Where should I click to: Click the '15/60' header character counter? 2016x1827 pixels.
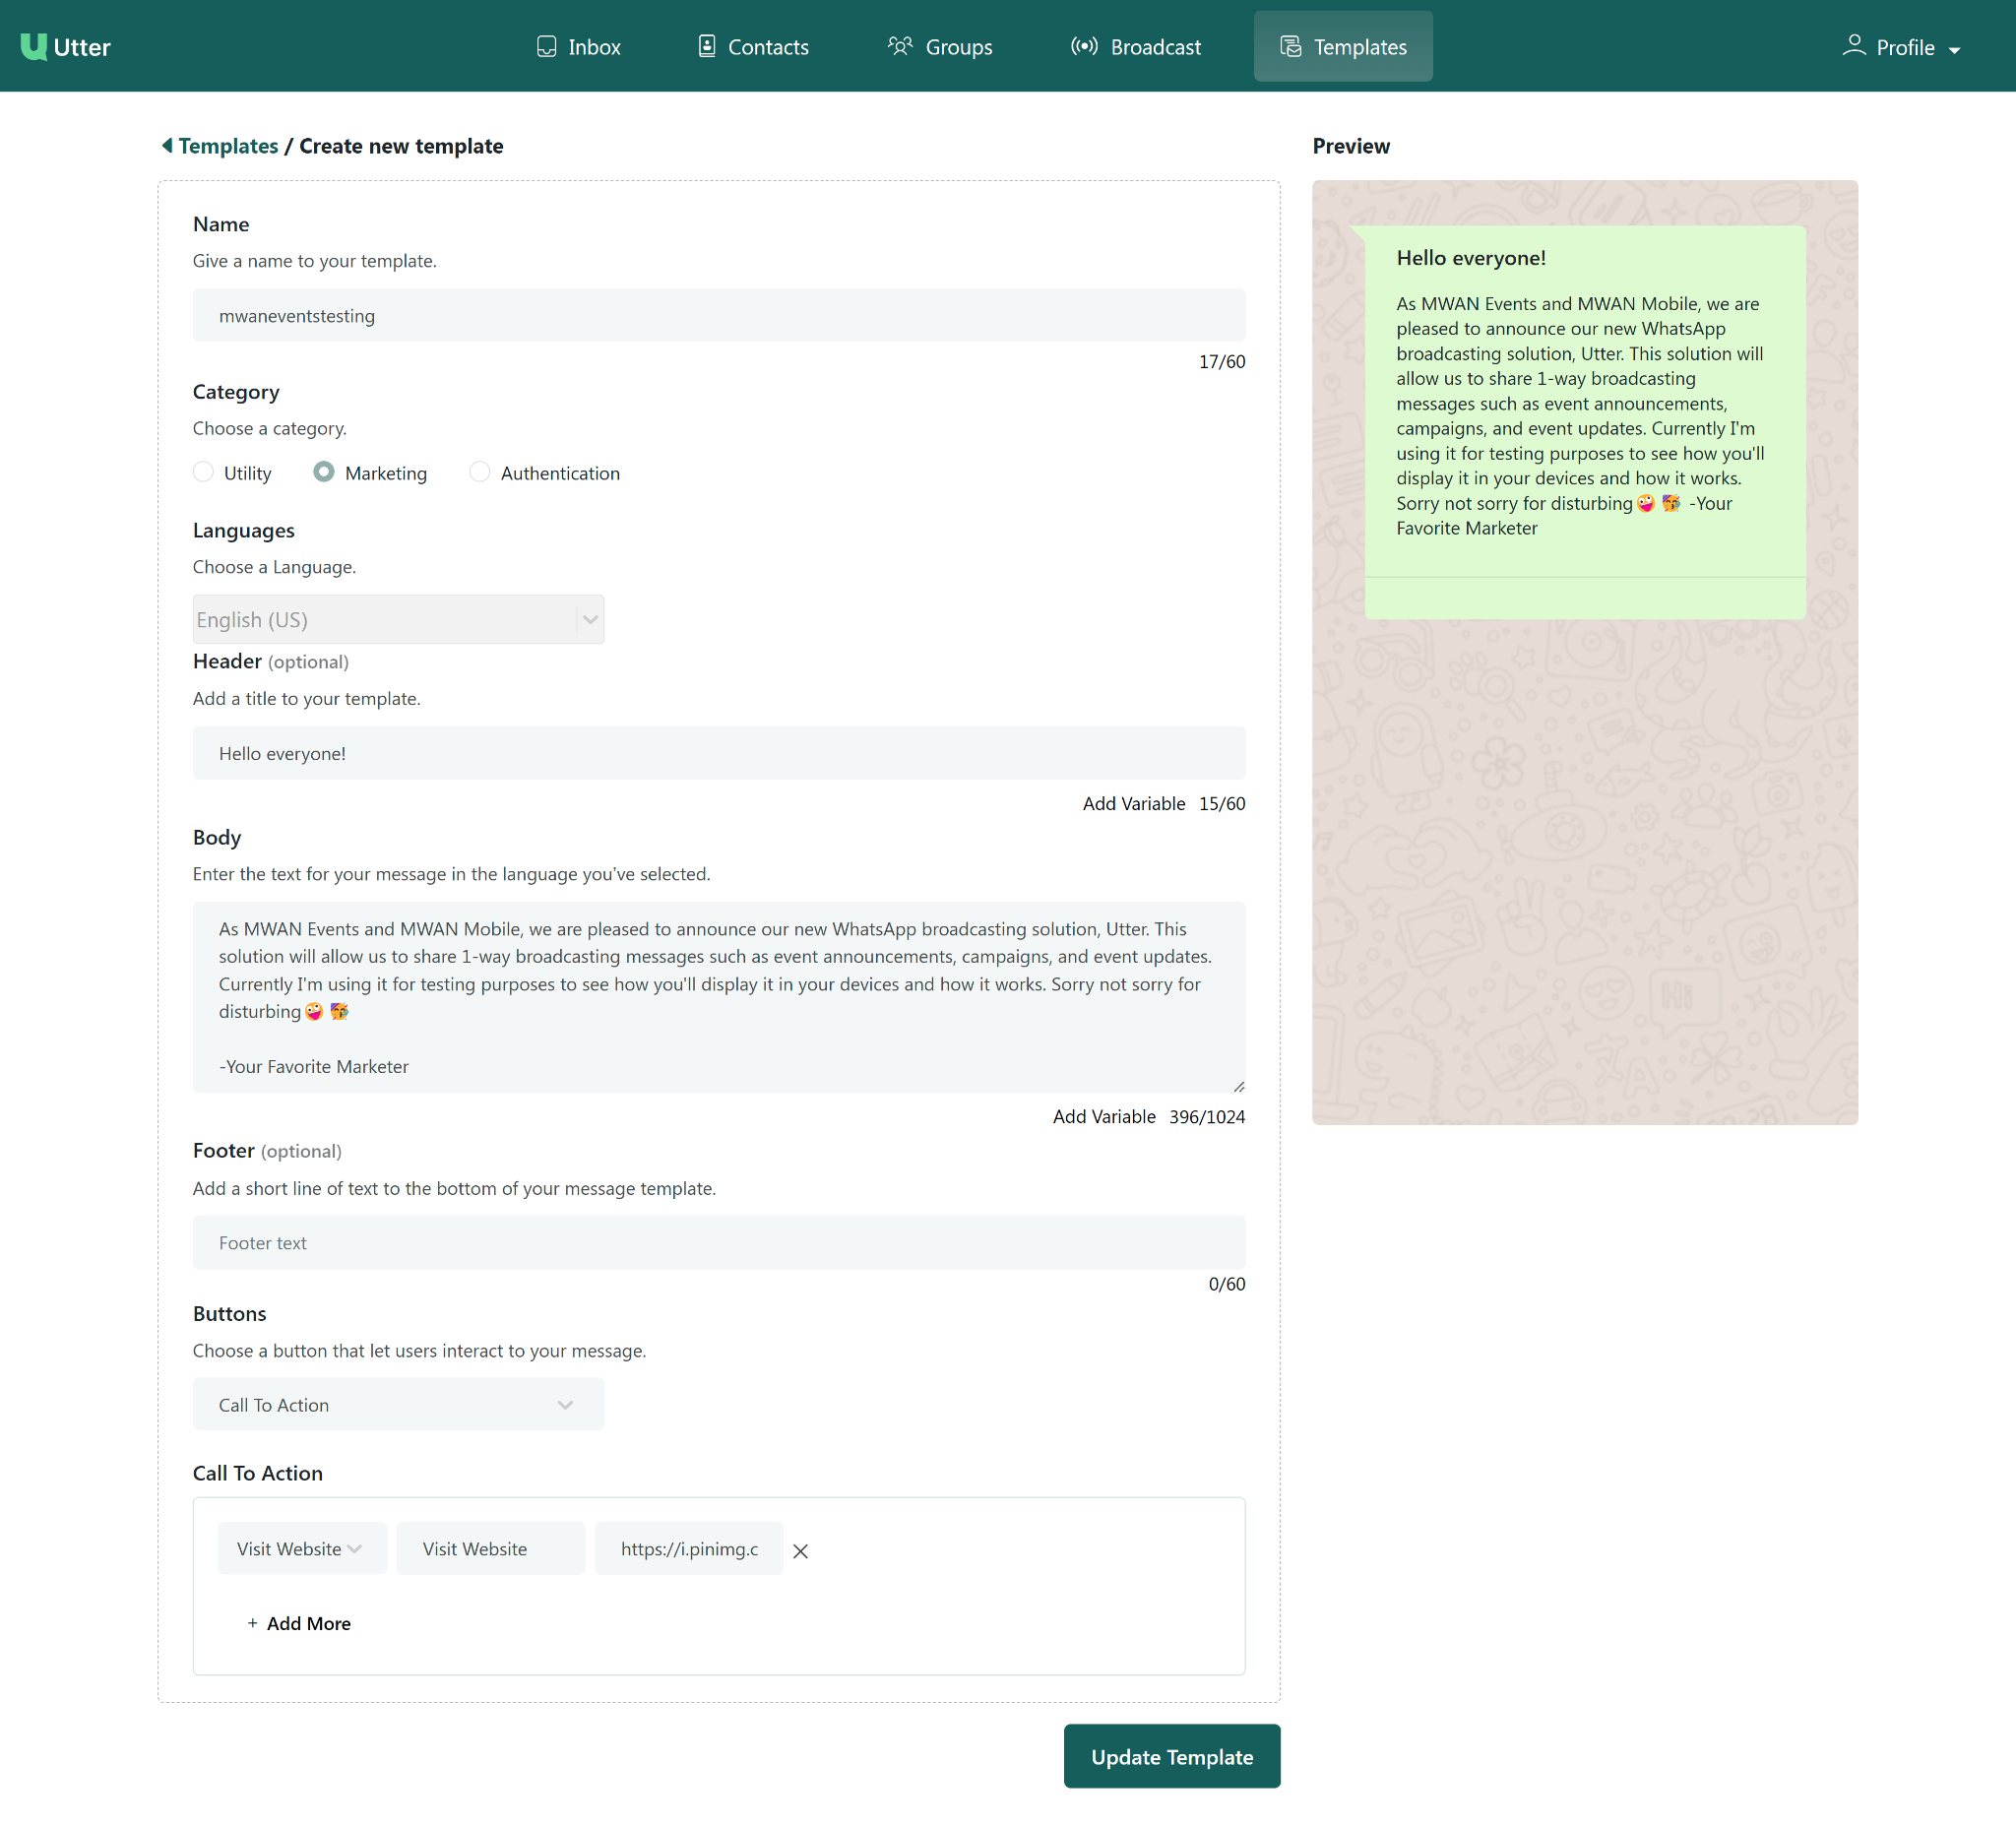(x=1222, y=803)
